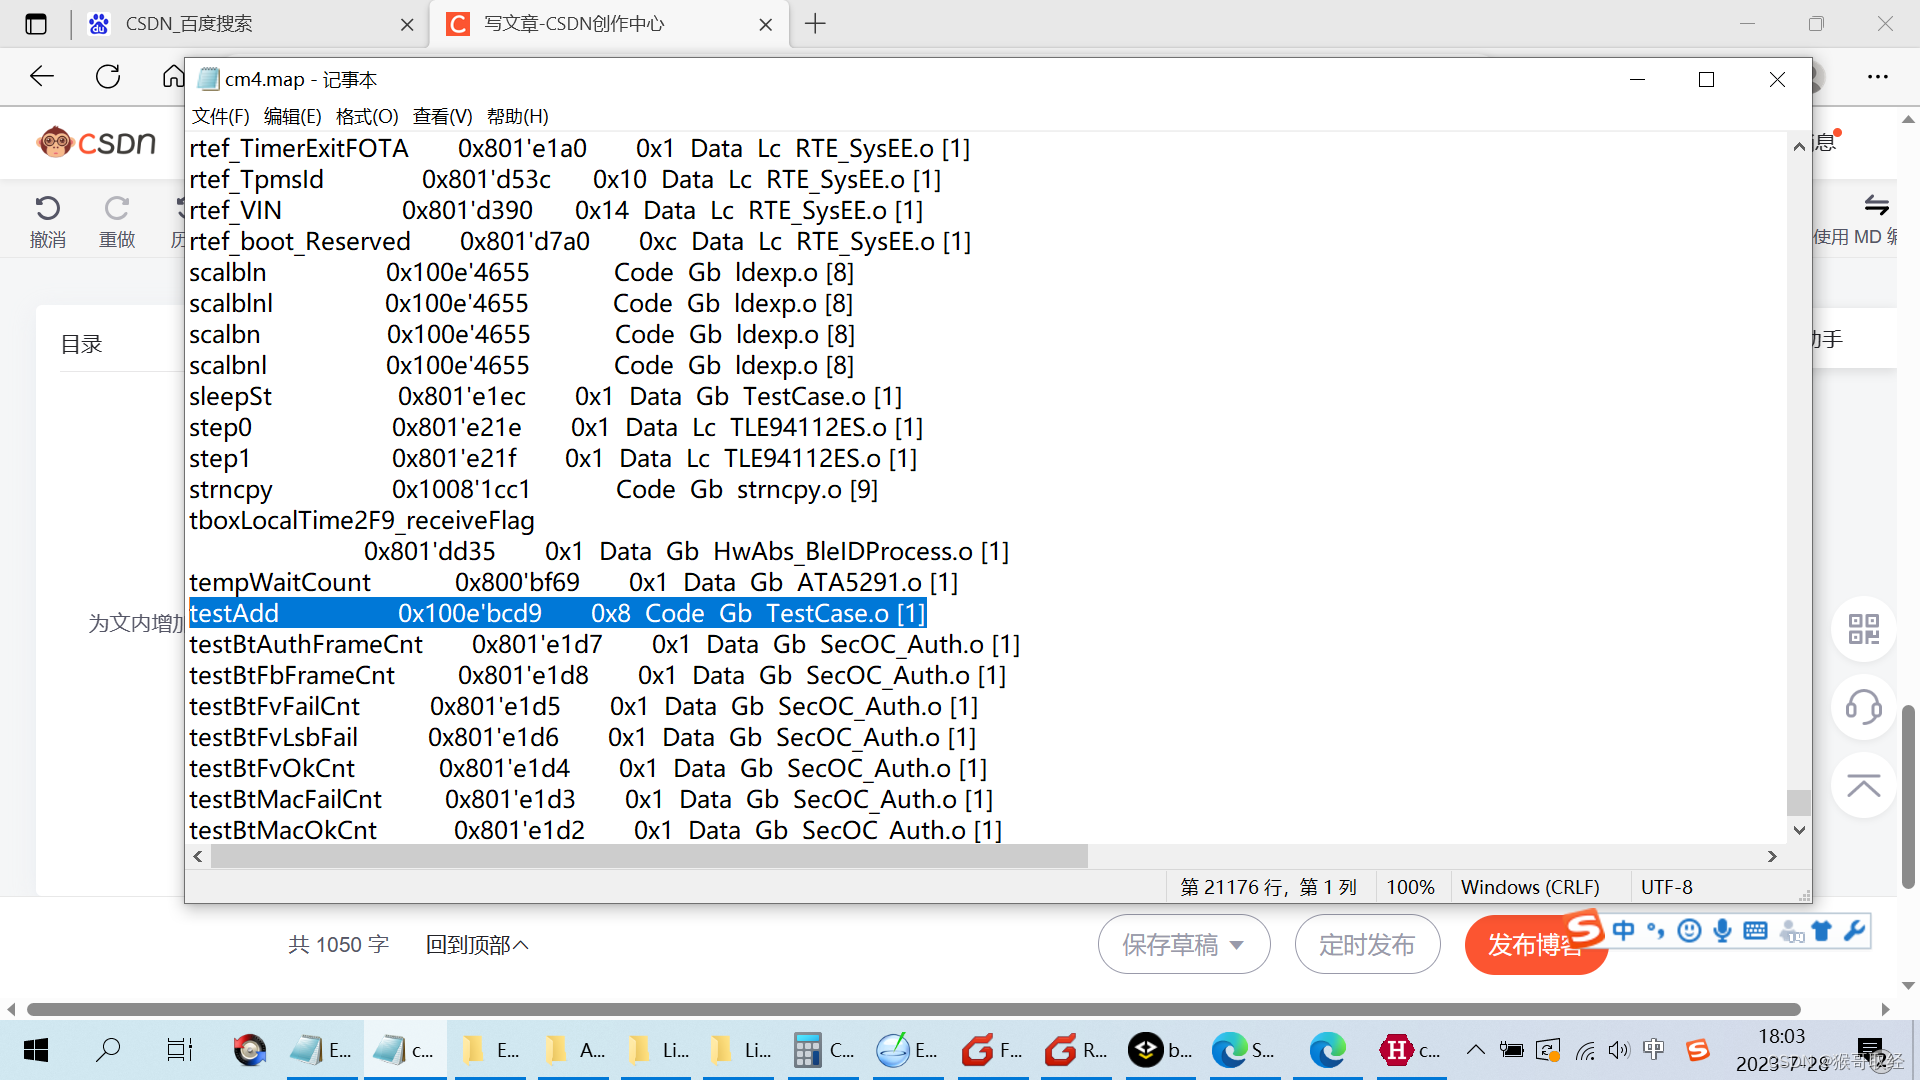Click the redo (重做) icon
Viewport: 1920px width, 1080px height.
[x=117, y=208]
